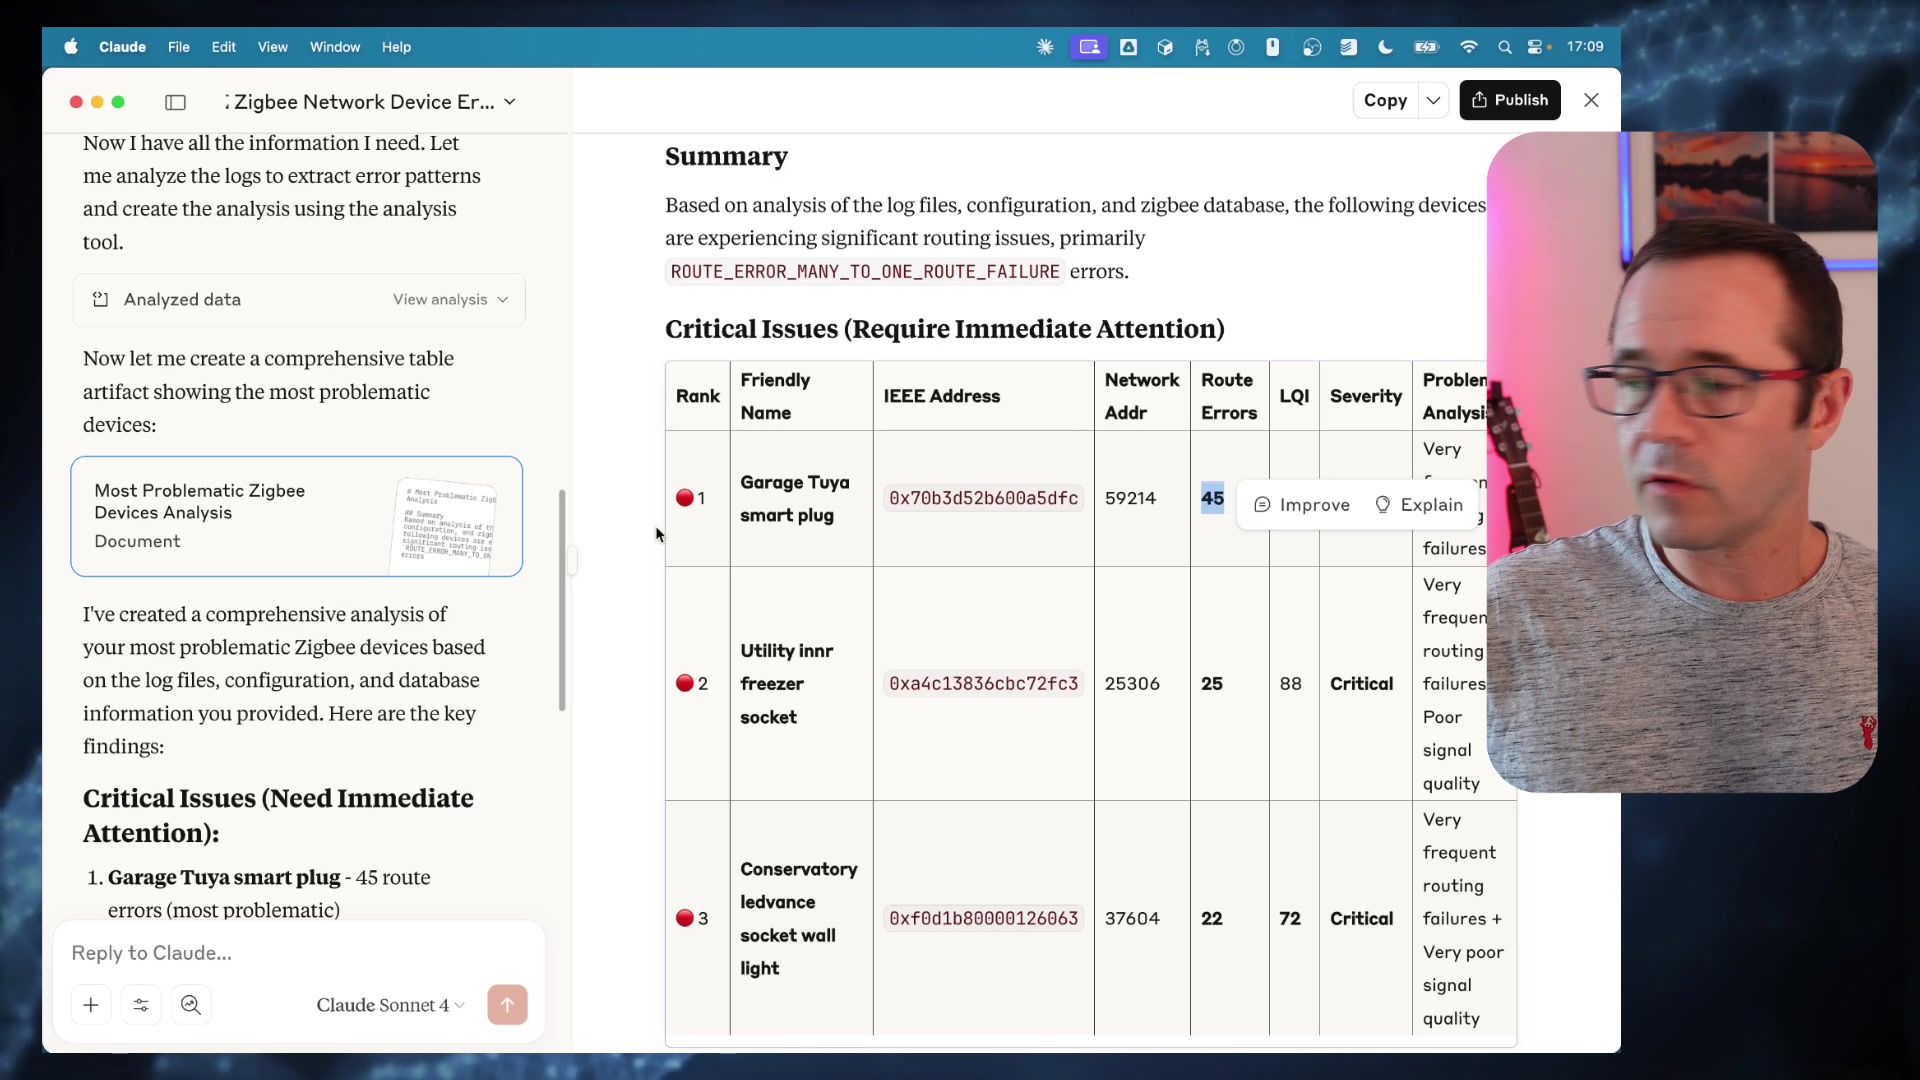
Task: Click the Analyzed data clipboard icon
Action: coord(101,299)
